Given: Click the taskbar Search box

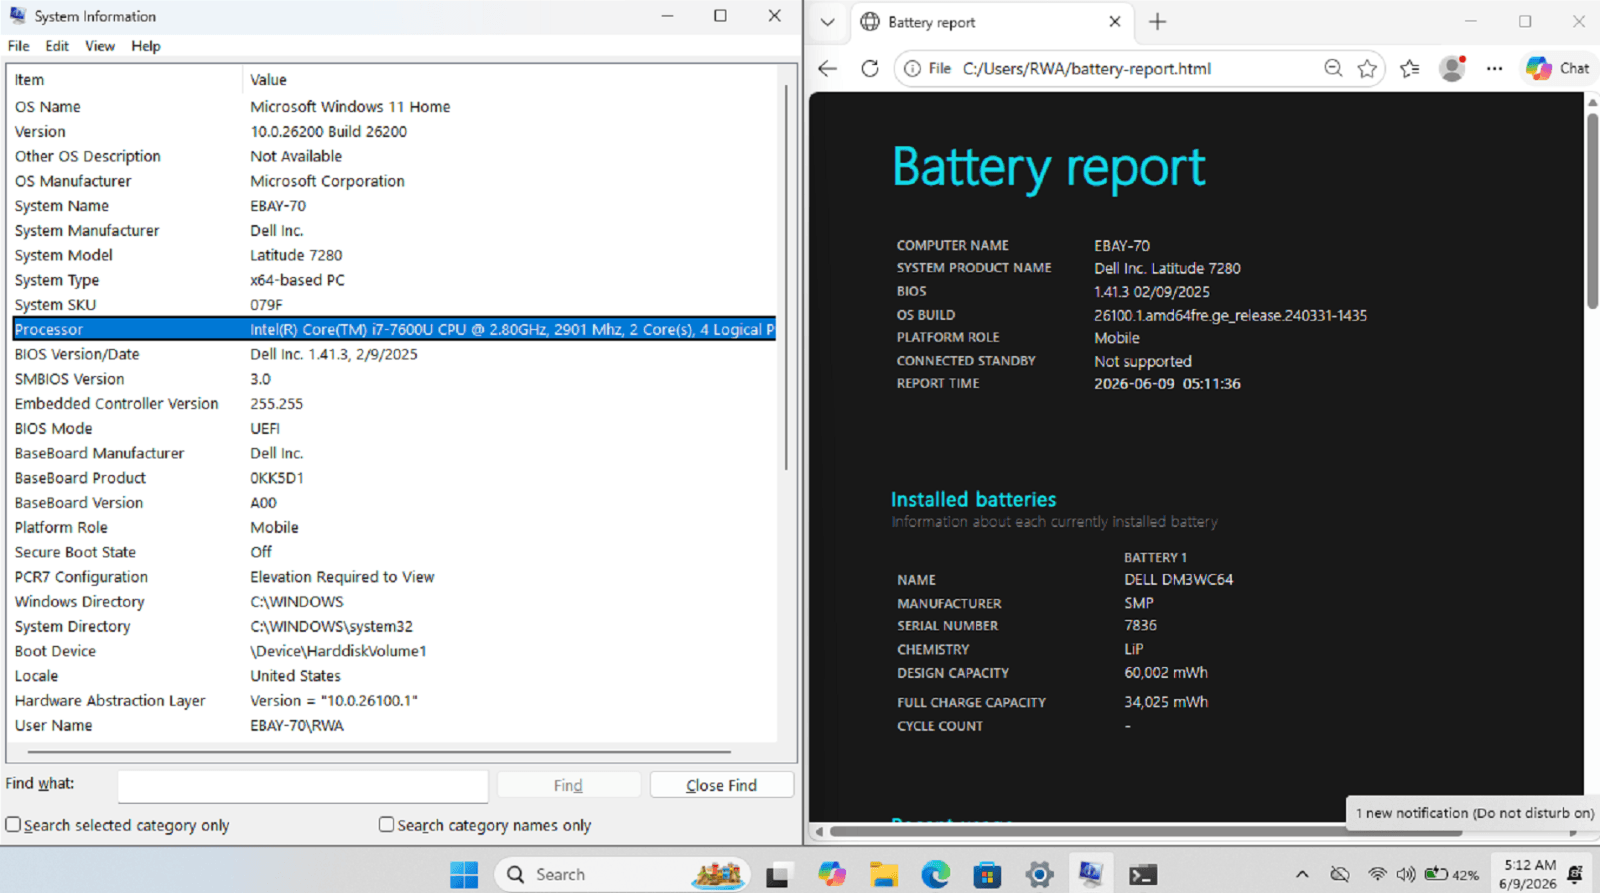Looking at the screenshot, I should pos(623,874).
